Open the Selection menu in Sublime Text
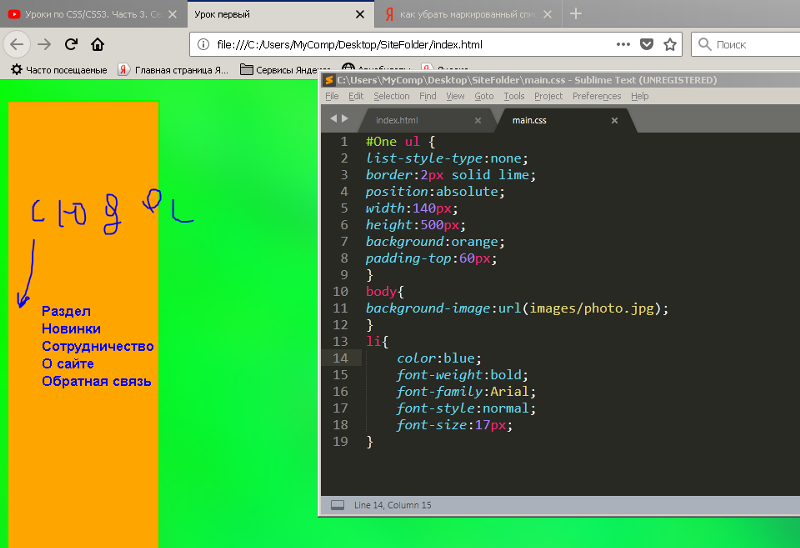The width and height of the screenshot is (800, 548). [391, 96]
